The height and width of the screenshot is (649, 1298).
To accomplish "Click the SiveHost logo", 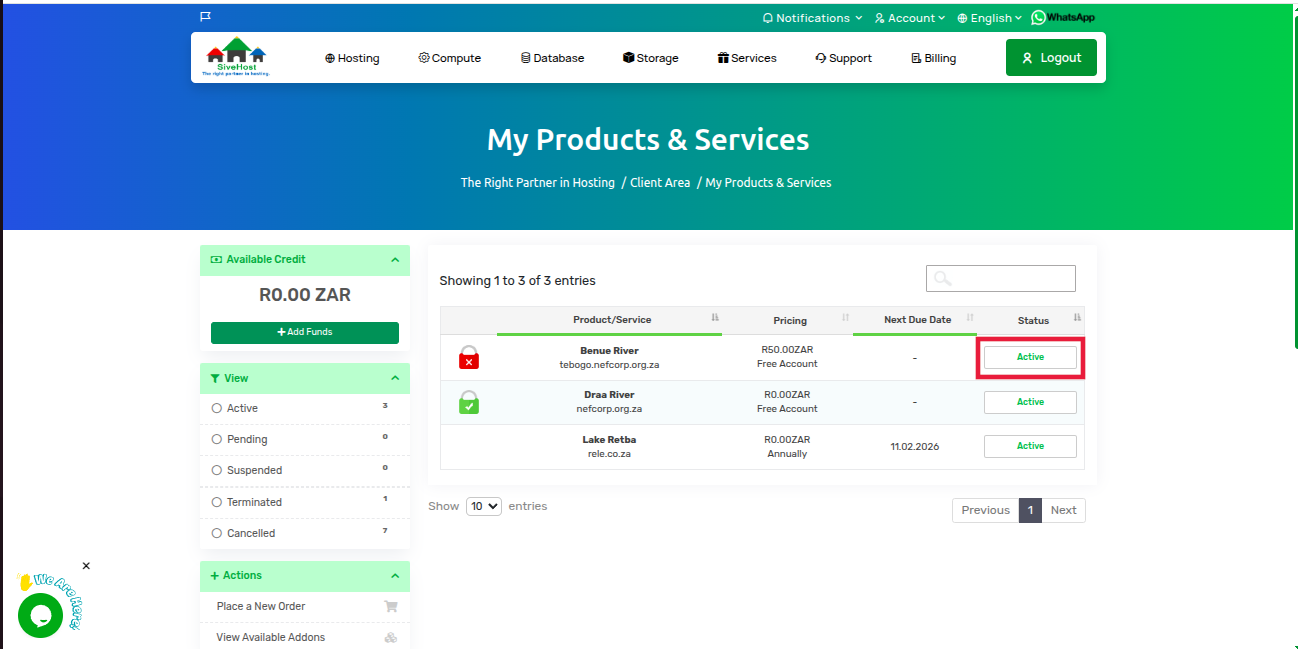I will coord(237,57).
